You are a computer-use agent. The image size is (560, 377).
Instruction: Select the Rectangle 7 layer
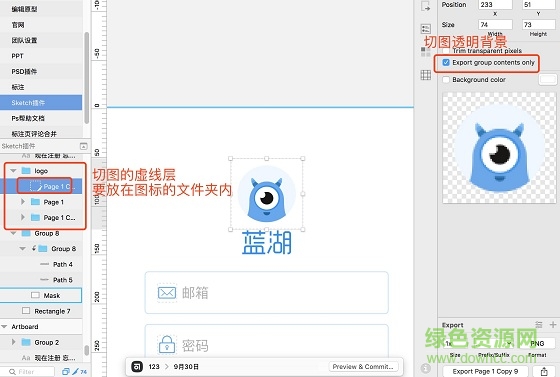tap(41, 311)
